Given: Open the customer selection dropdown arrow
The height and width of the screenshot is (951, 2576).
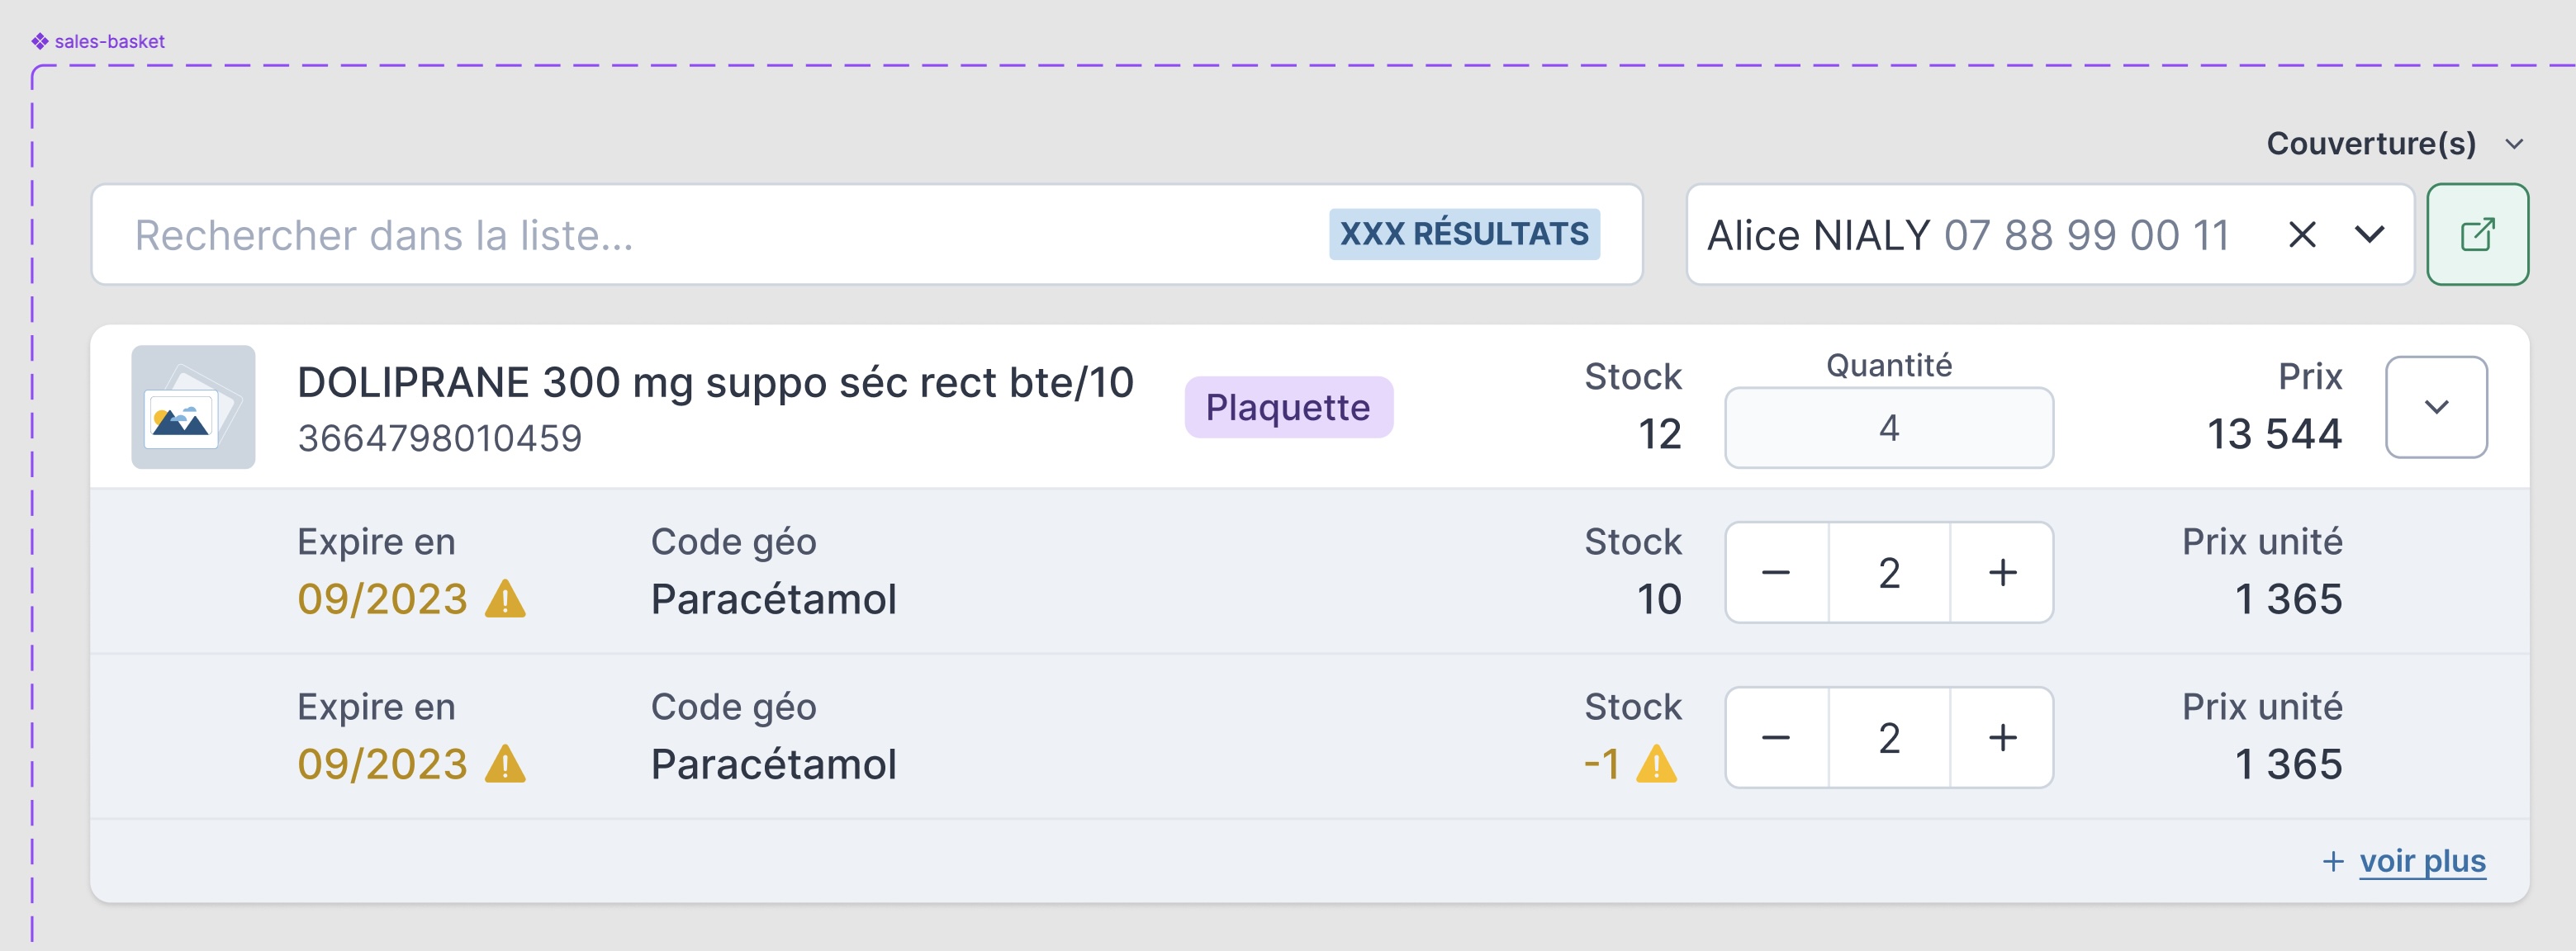Looking at the screenshot, I should [2369, 235].
